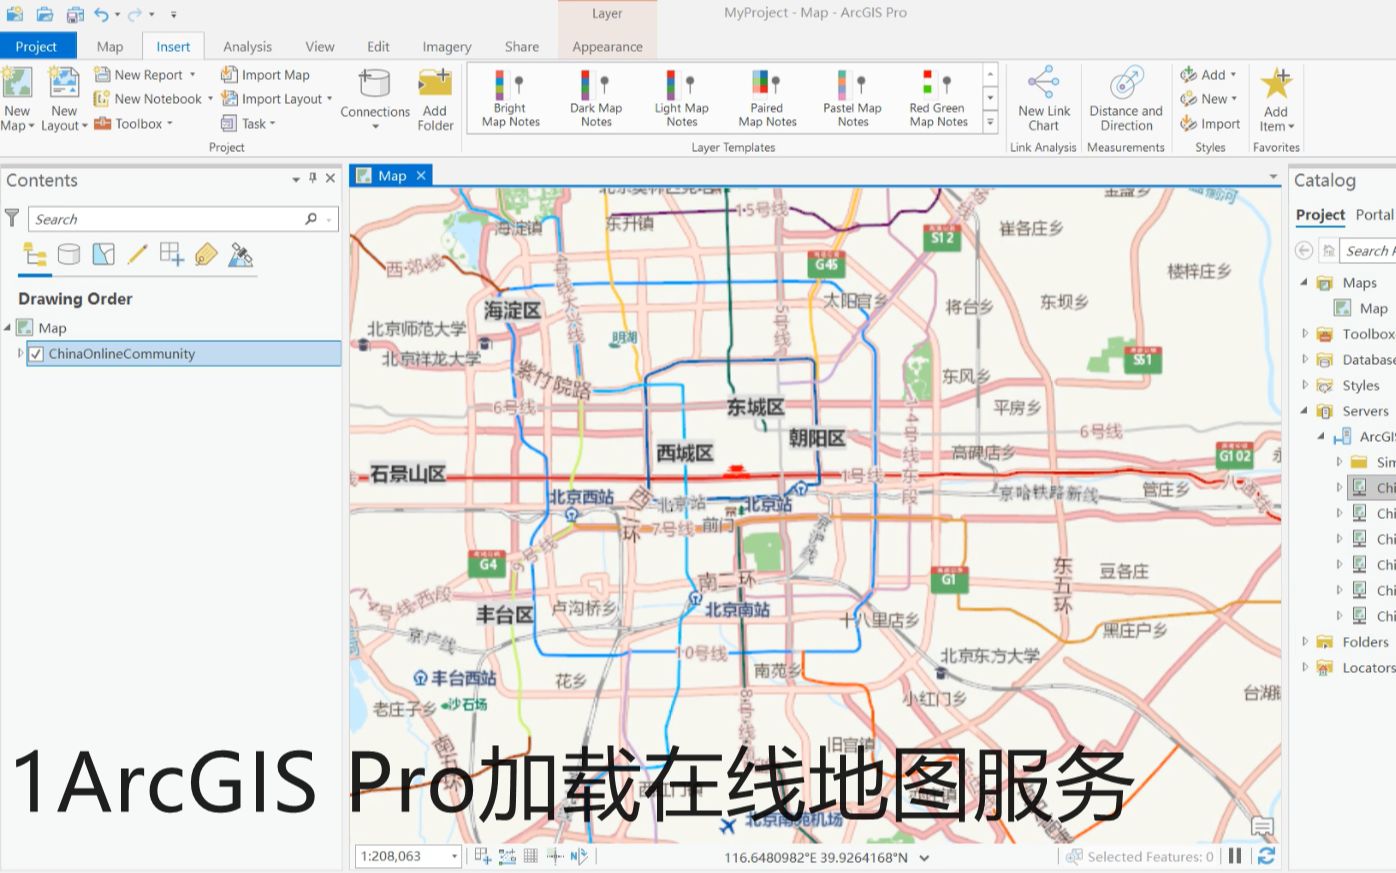List By Data Source in Contents pane

pyautogui.click(x=69, y=254)
